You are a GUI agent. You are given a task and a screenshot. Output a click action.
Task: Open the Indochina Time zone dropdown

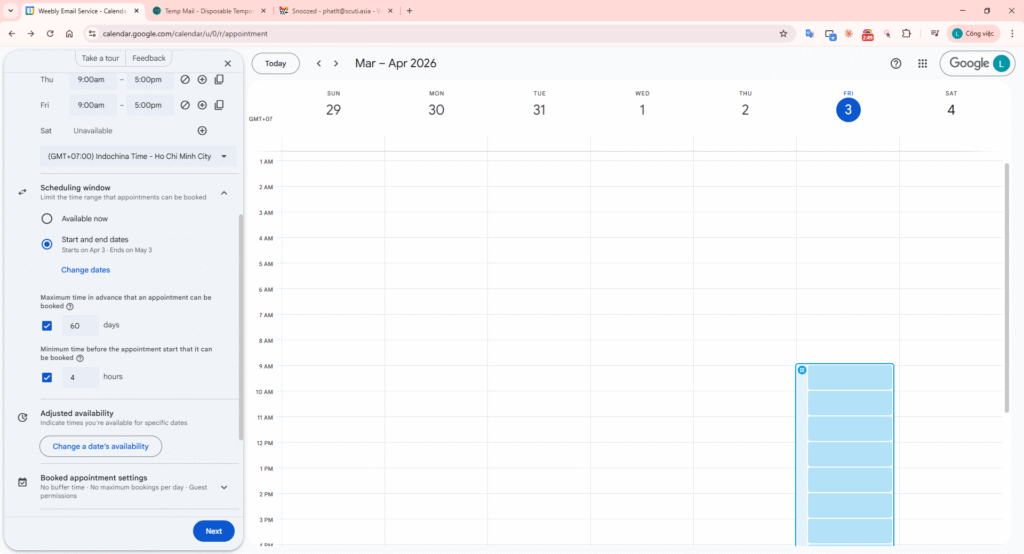coord(138,157)
